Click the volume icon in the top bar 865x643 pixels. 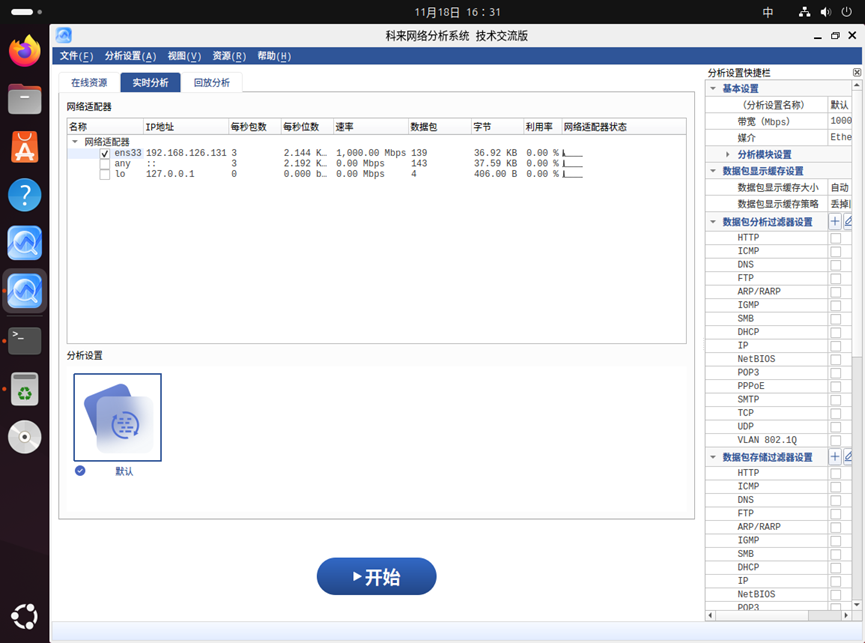point(827,11)
